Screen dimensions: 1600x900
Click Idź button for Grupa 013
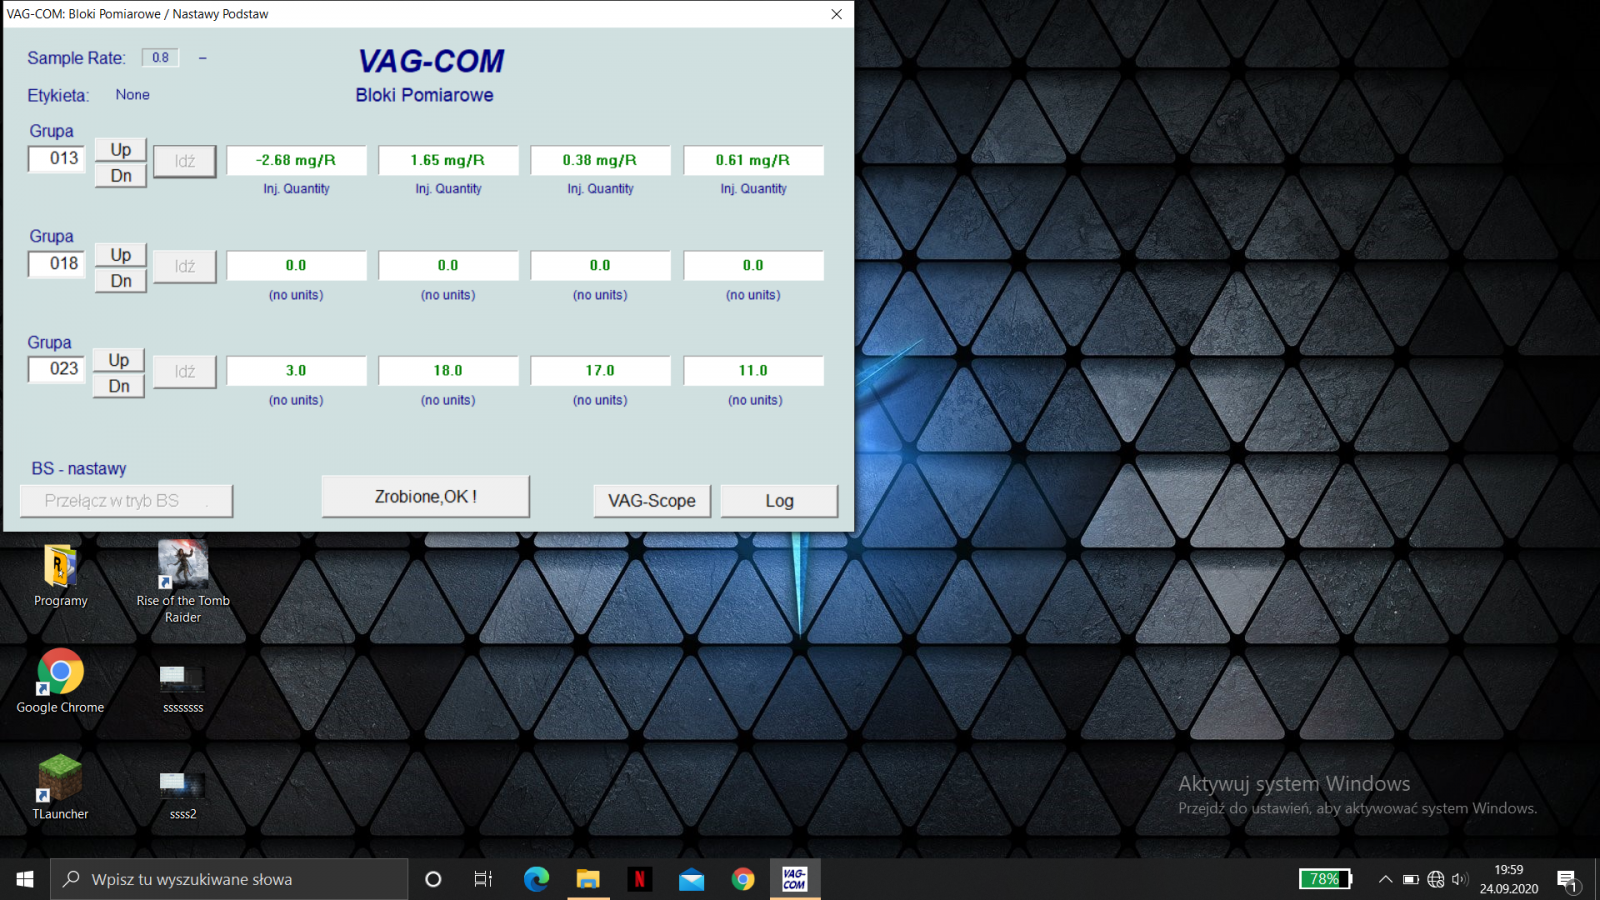pyautogui.click(x=185, y=161)
